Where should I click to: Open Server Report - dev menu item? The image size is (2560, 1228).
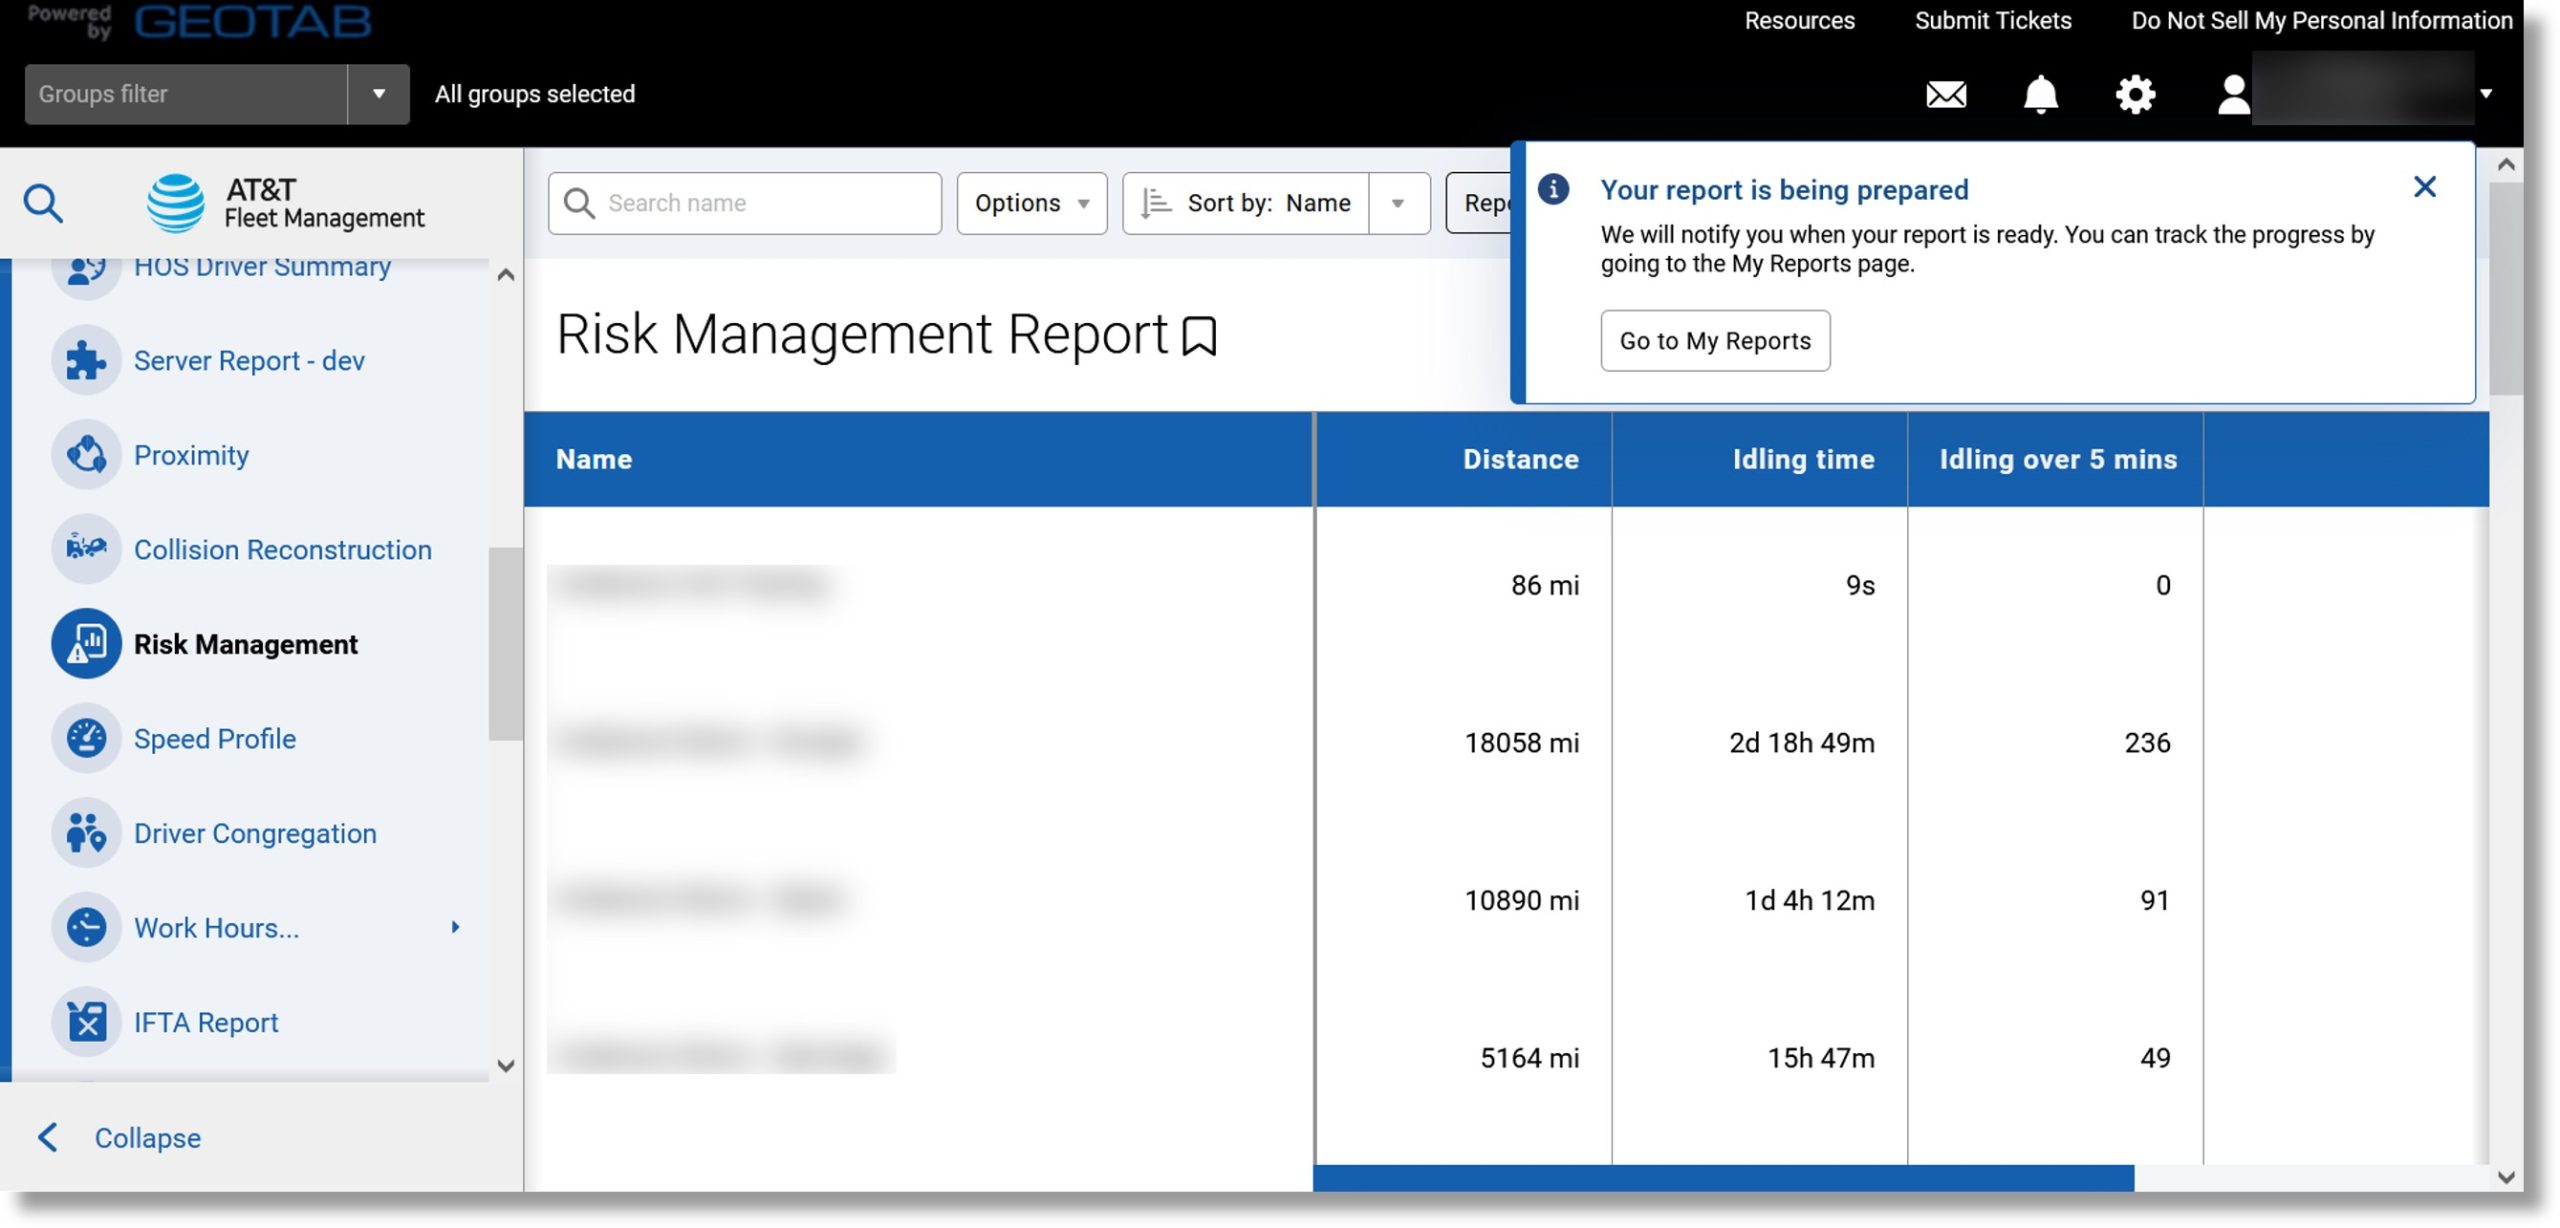(x=249, y=360)
